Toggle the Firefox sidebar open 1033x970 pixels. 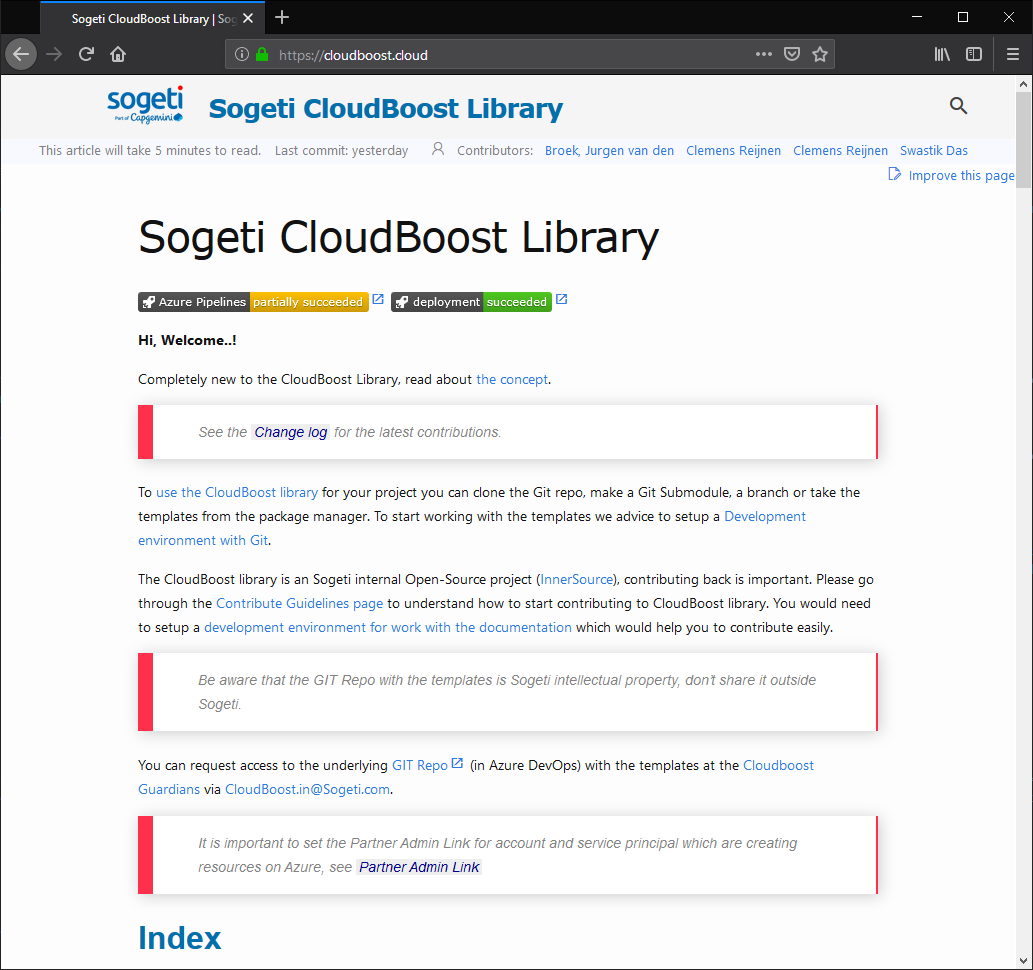pos(974,54)
